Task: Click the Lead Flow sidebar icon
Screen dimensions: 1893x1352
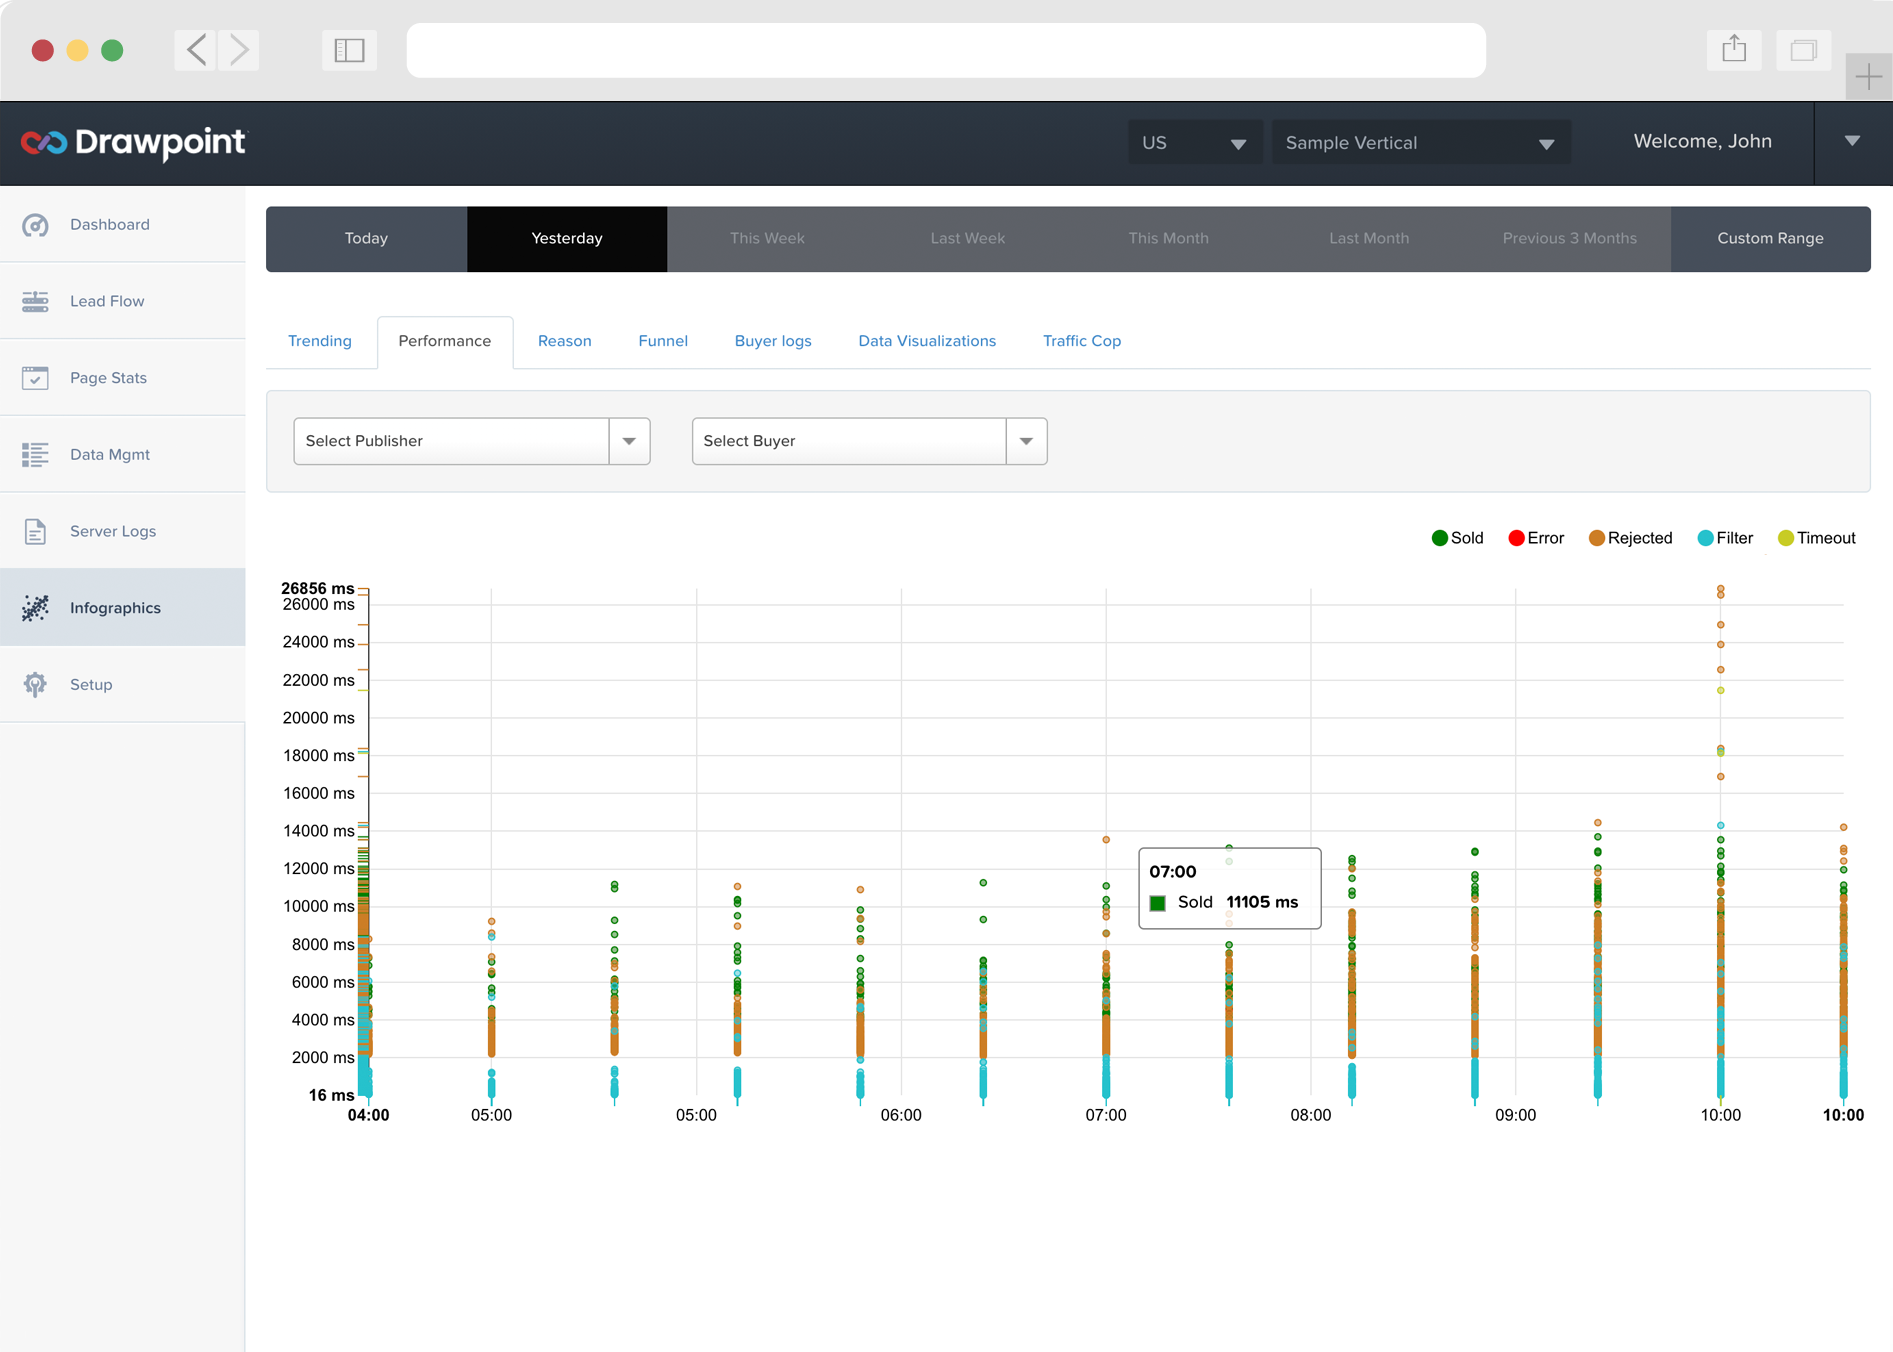Action: [35, 301]
